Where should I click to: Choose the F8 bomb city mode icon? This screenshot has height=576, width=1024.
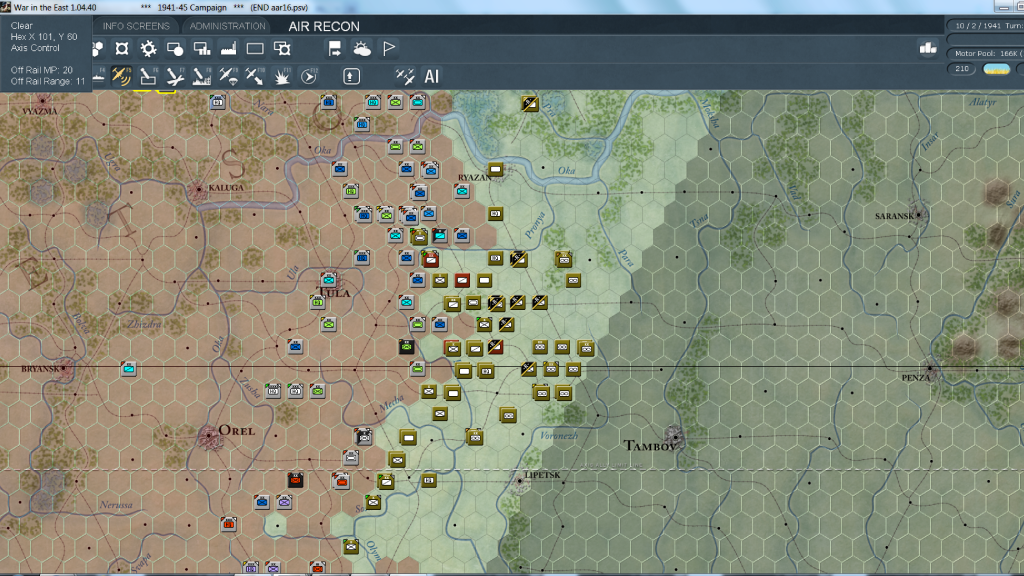point(202,75)
